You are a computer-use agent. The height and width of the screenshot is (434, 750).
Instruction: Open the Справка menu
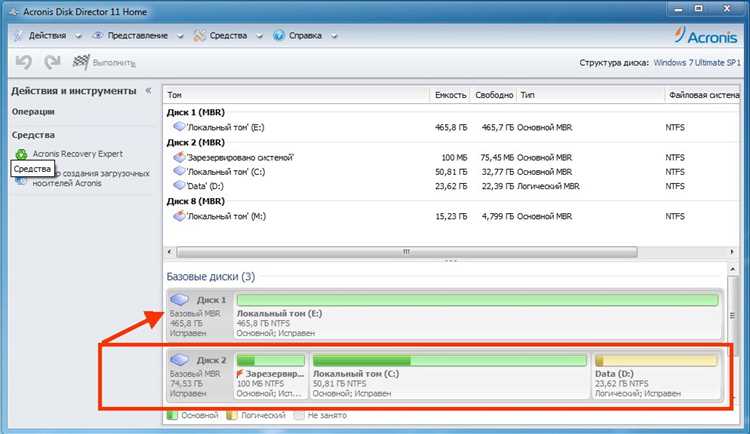pos(305,36)
